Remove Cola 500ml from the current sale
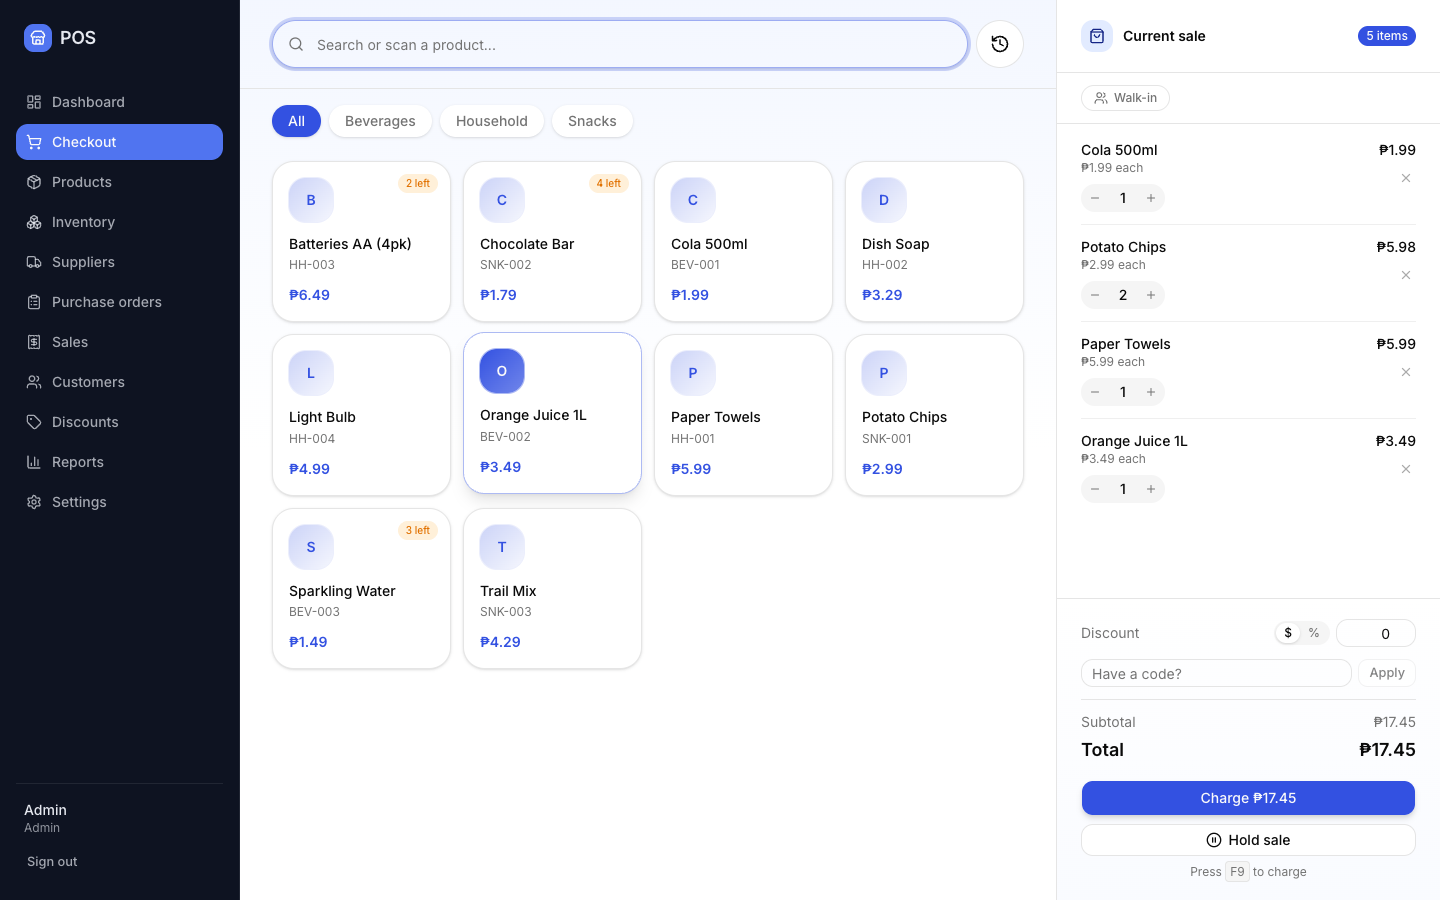This screenshot has width=1440, height=900. click(1405, 178)
